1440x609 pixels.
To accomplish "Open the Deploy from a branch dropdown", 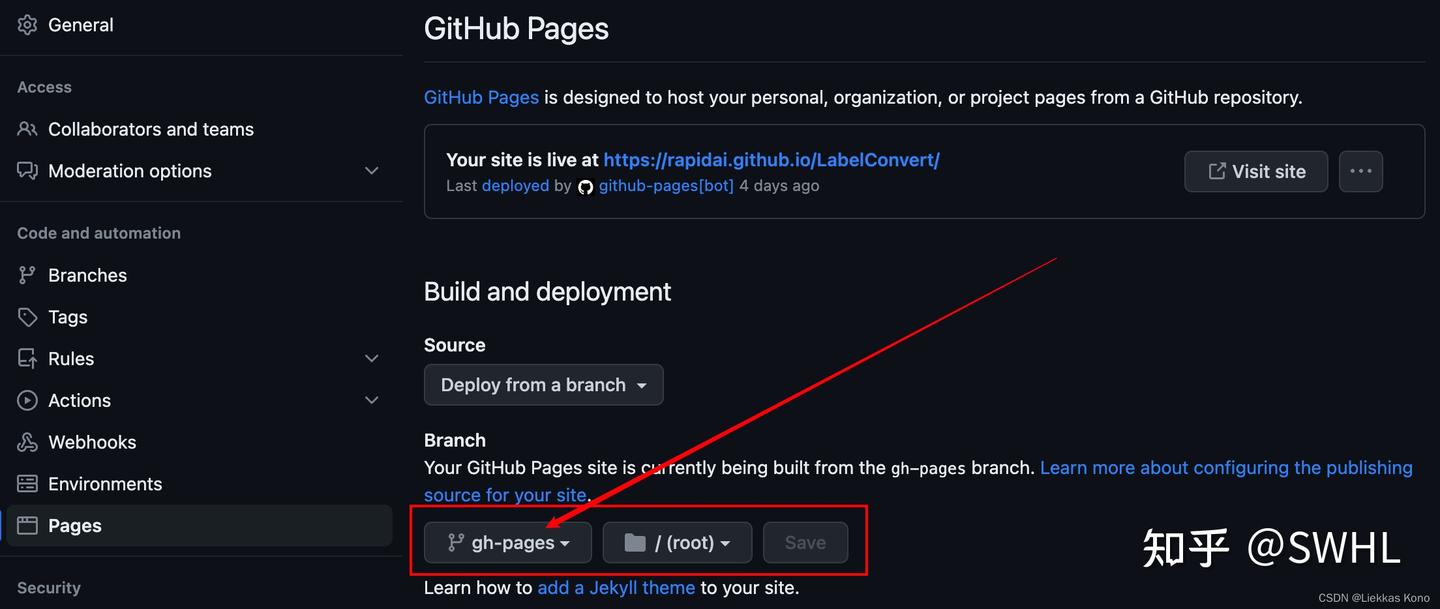I will tap(543, 384).
